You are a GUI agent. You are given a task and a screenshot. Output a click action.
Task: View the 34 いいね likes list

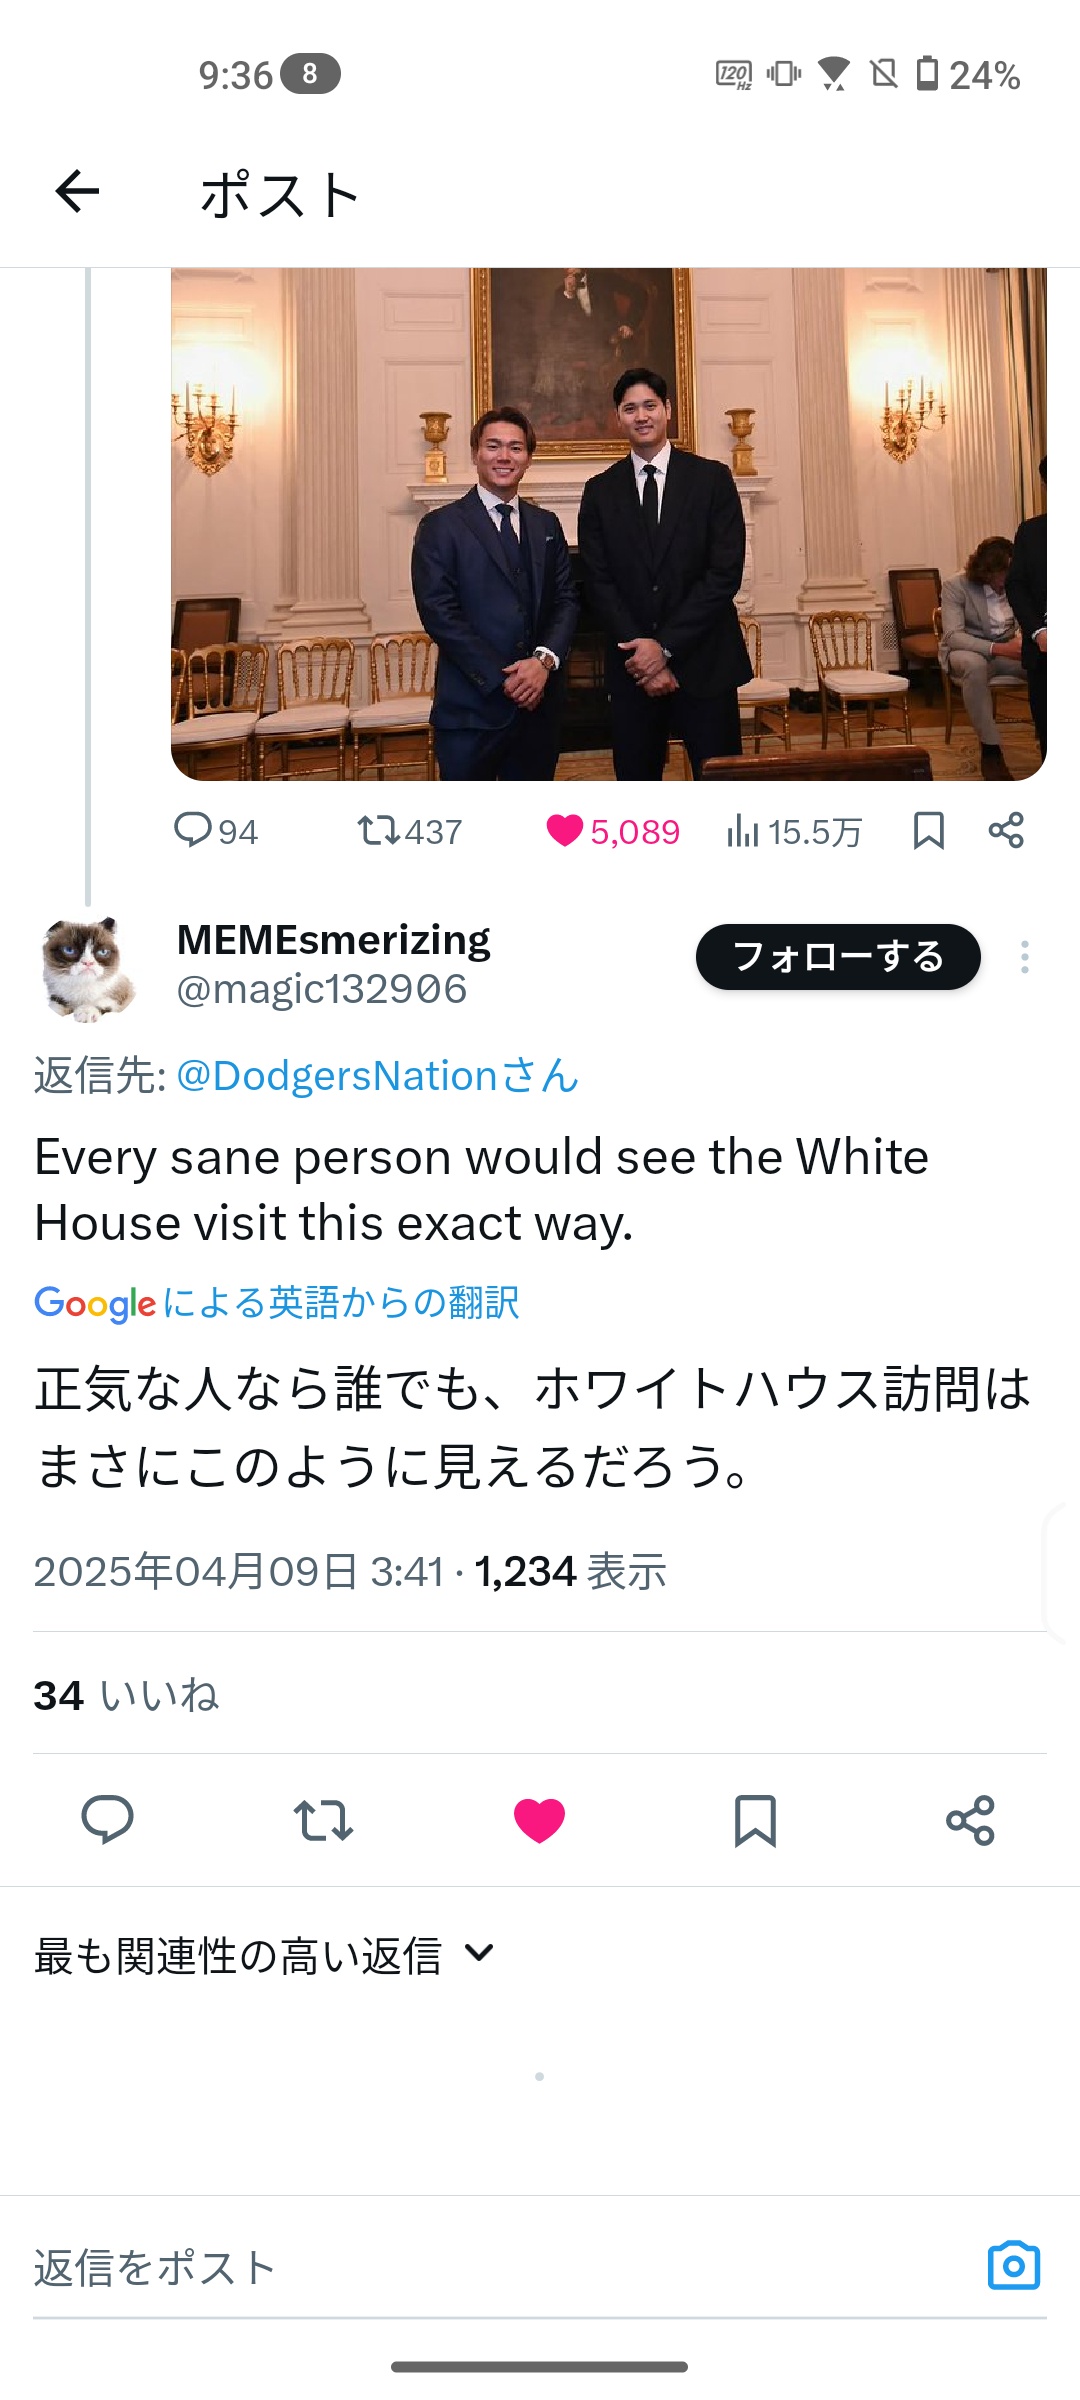(x=126, y=1695)
